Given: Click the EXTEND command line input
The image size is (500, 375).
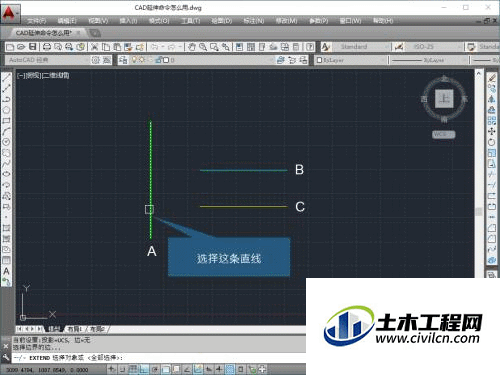Looking at the screenshot, I should coord(159,358).
